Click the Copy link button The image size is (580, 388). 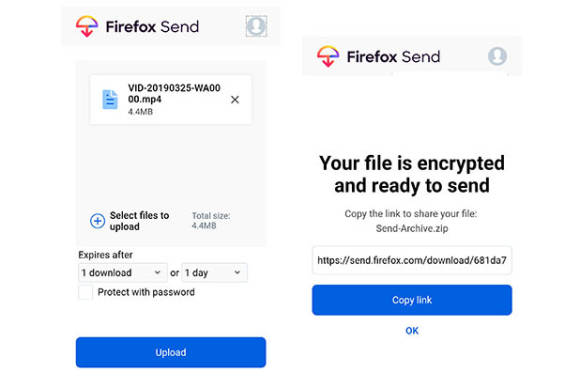pyautogui.click(x=412, y=300)
